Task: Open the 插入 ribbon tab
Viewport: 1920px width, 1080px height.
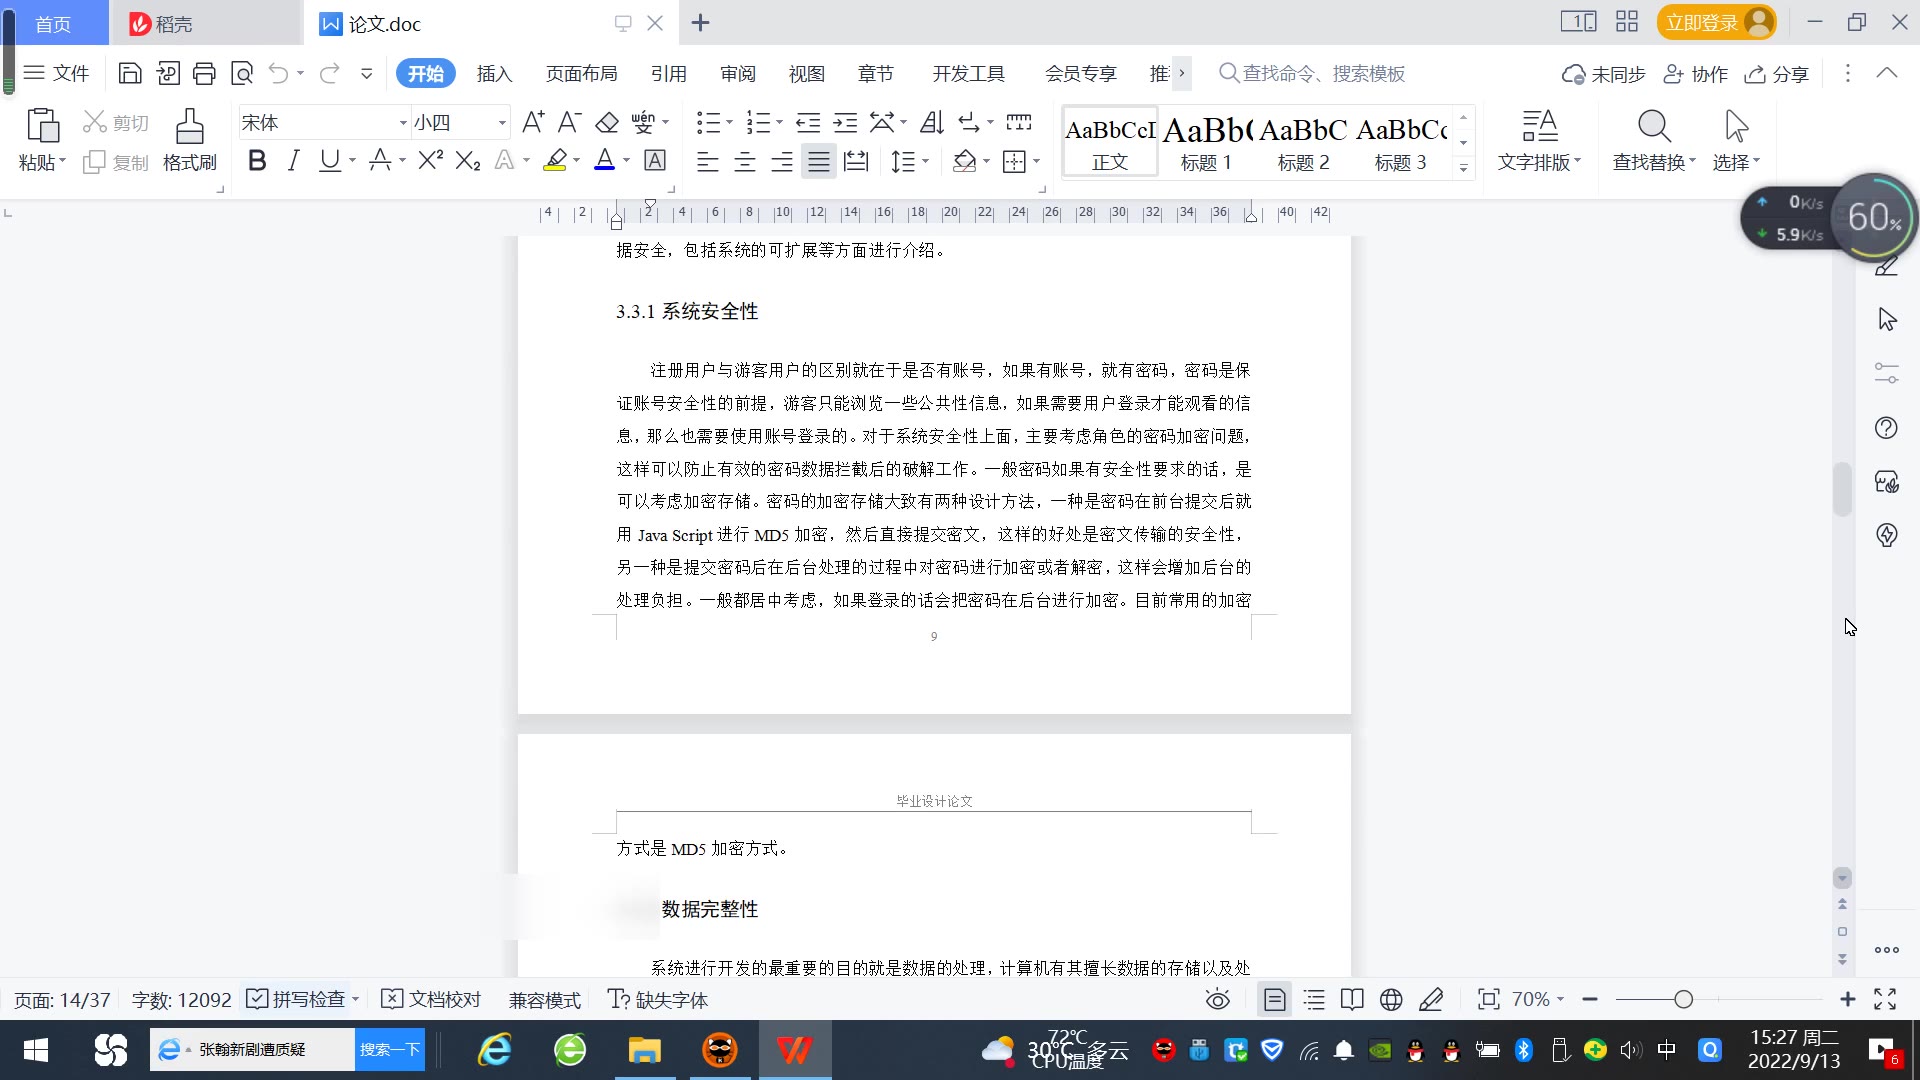Action: coord(494,73)
